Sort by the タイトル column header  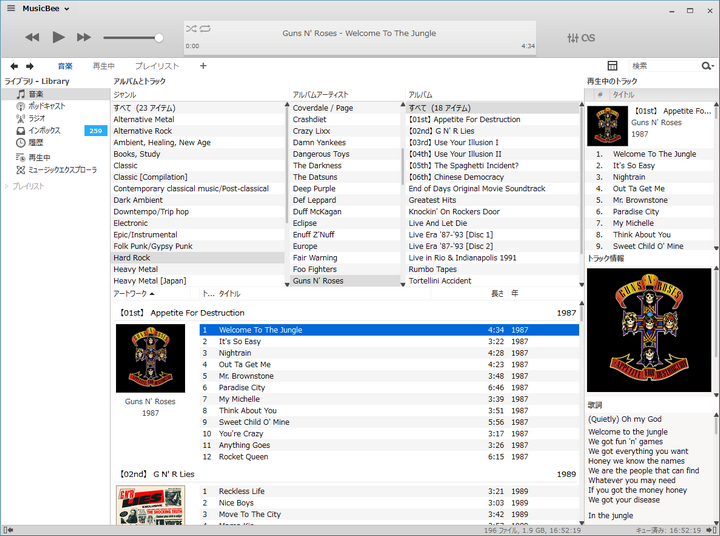324,293
